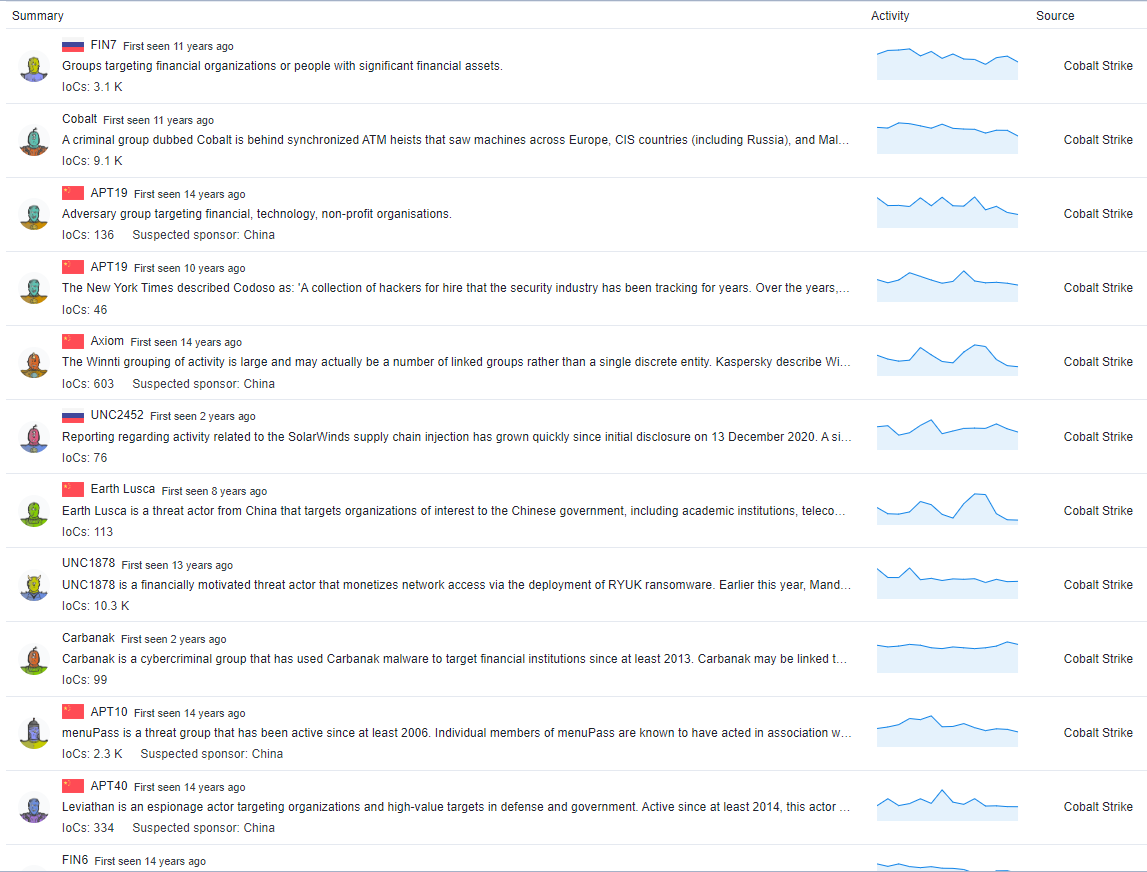
Task: Click the APT10 avatar icon
Action: click(34, 733)
